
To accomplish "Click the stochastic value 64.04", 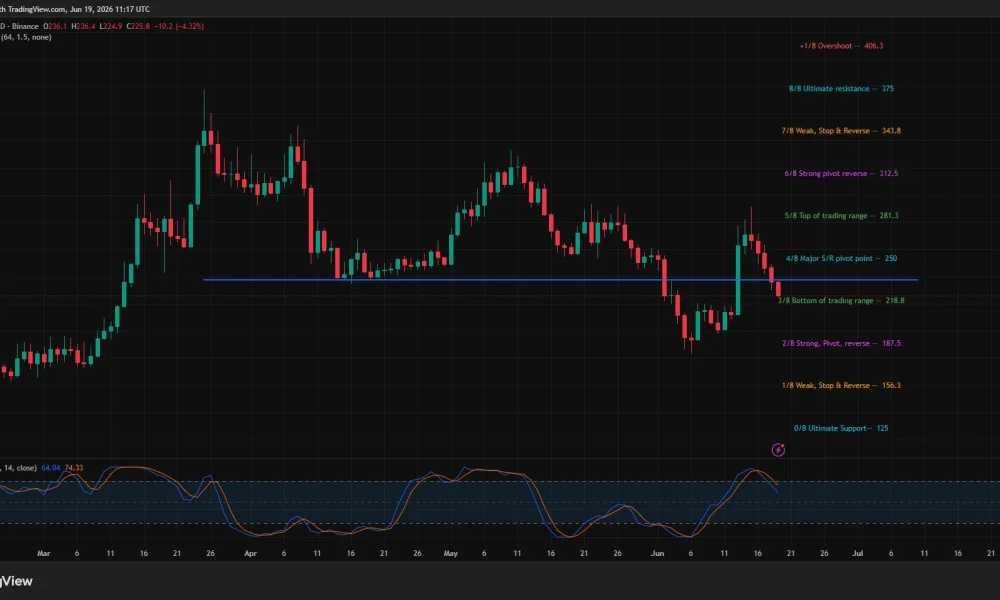I will [x=50, y=468].
